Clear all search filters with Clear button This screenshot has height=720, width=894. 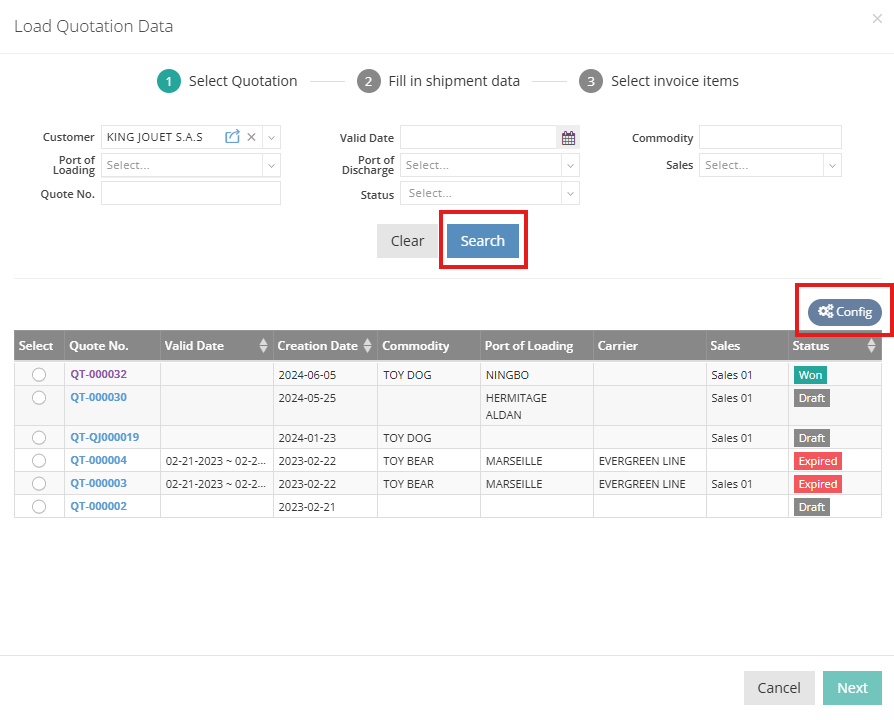click(408, 240)
